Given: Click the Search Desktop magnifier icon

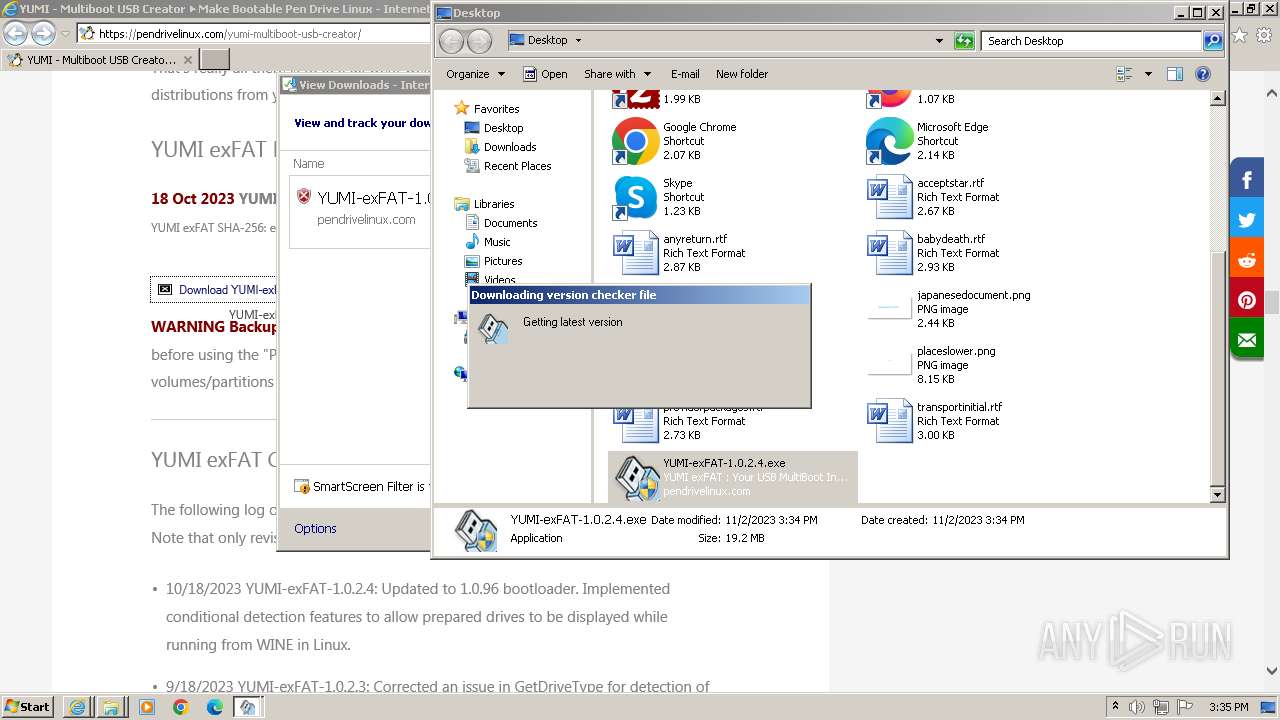Looking at the screenshot, I should click(1213, 41).
